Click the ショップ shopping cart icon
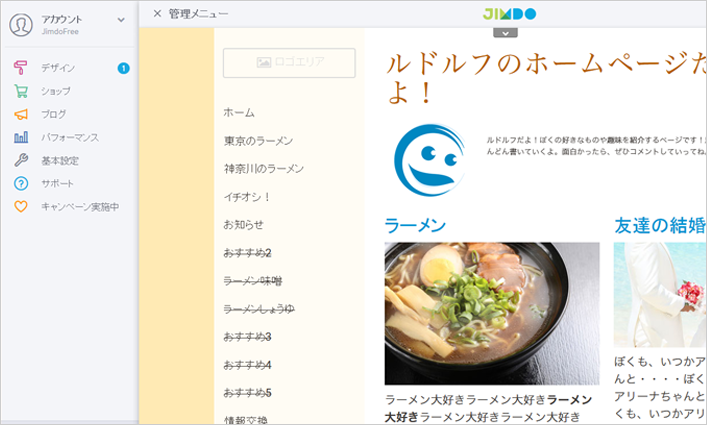The image size is (707, 425). click(x=21, y=91)
